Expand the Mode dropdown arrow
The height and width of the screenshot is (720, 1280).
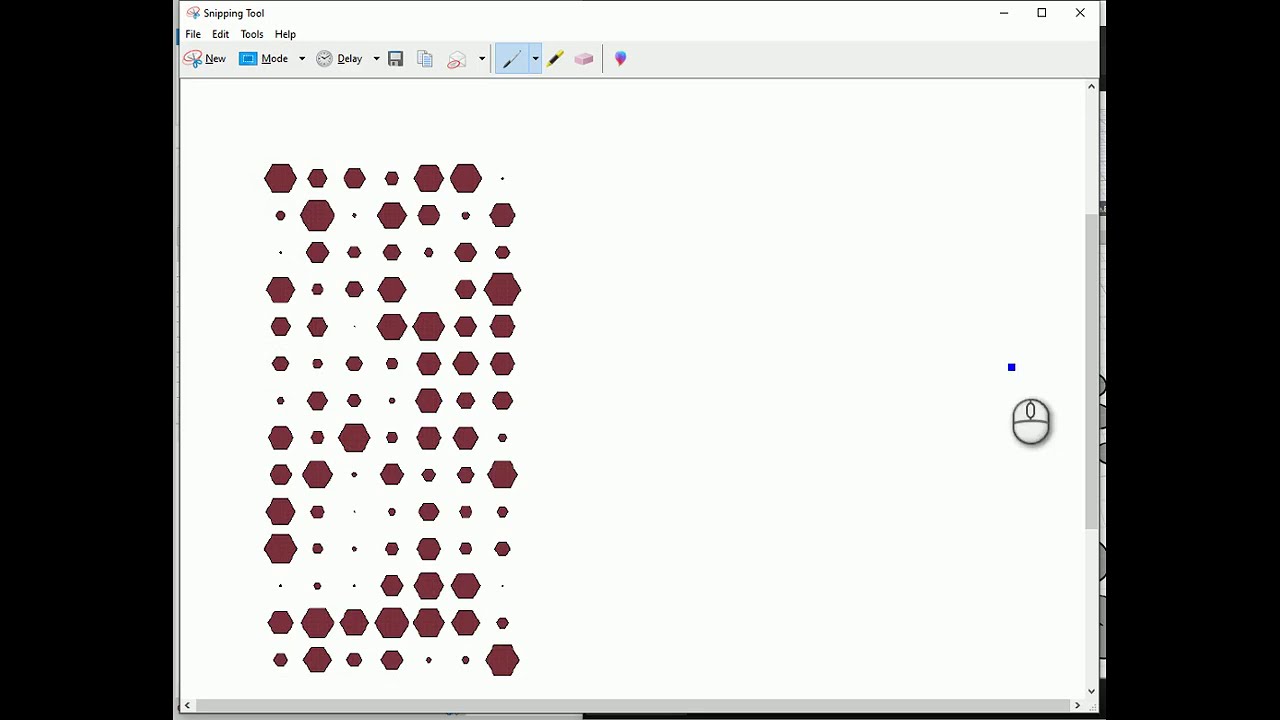click(x=302, y=59)
